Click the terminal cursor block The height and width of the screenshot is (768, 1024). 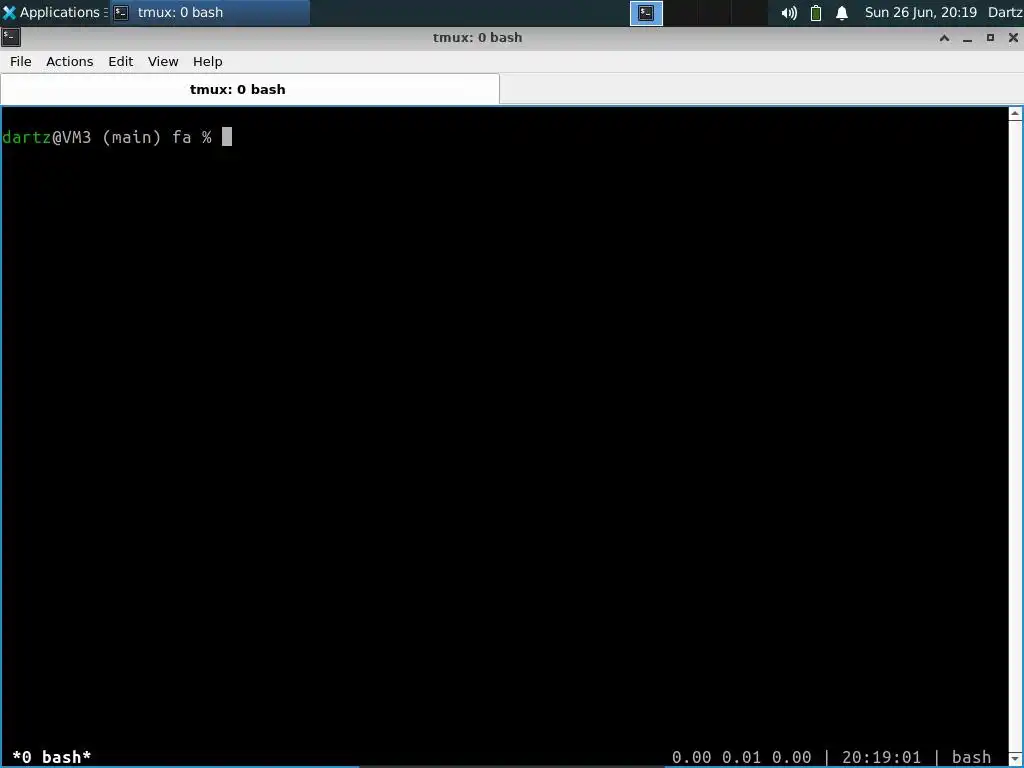pyautogui.click(x=227, y=136)
